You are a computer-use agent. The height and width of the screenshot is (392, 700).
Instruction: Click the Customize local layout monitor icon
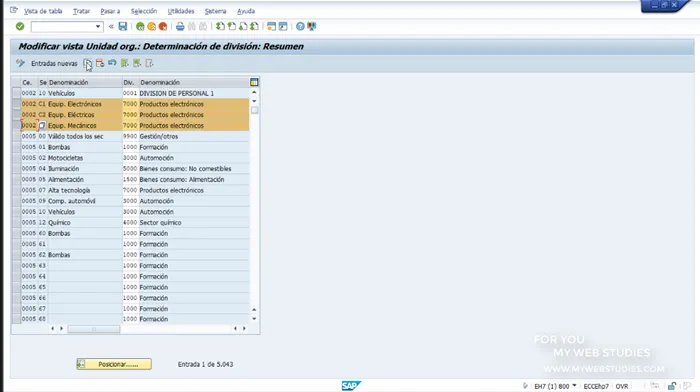click(x=312, y=26)
